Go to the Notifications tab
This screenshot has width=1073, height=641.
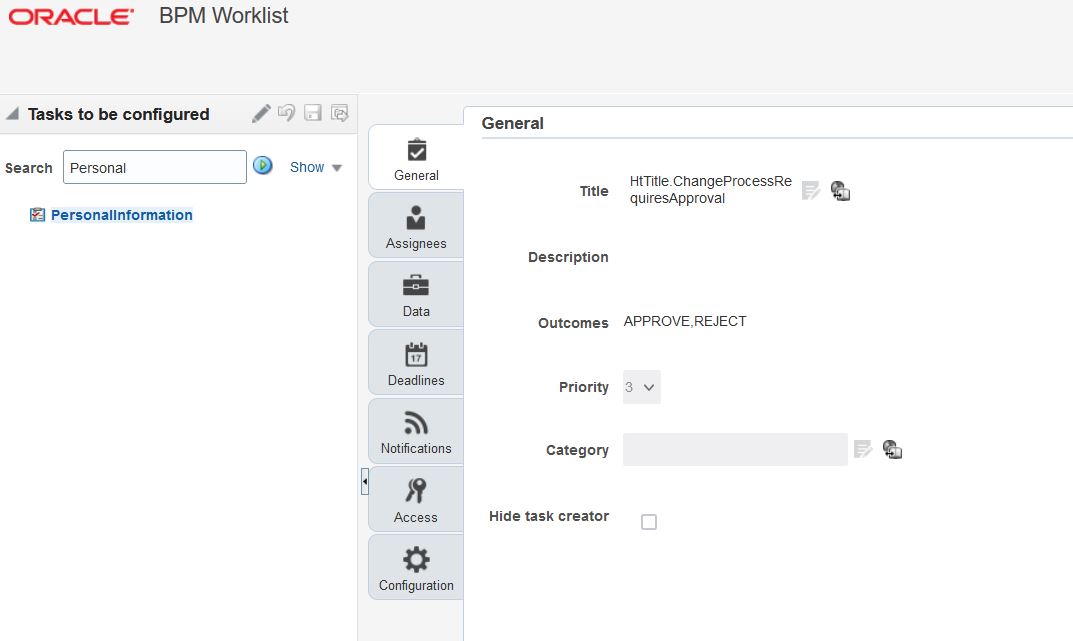pos(416,431)
